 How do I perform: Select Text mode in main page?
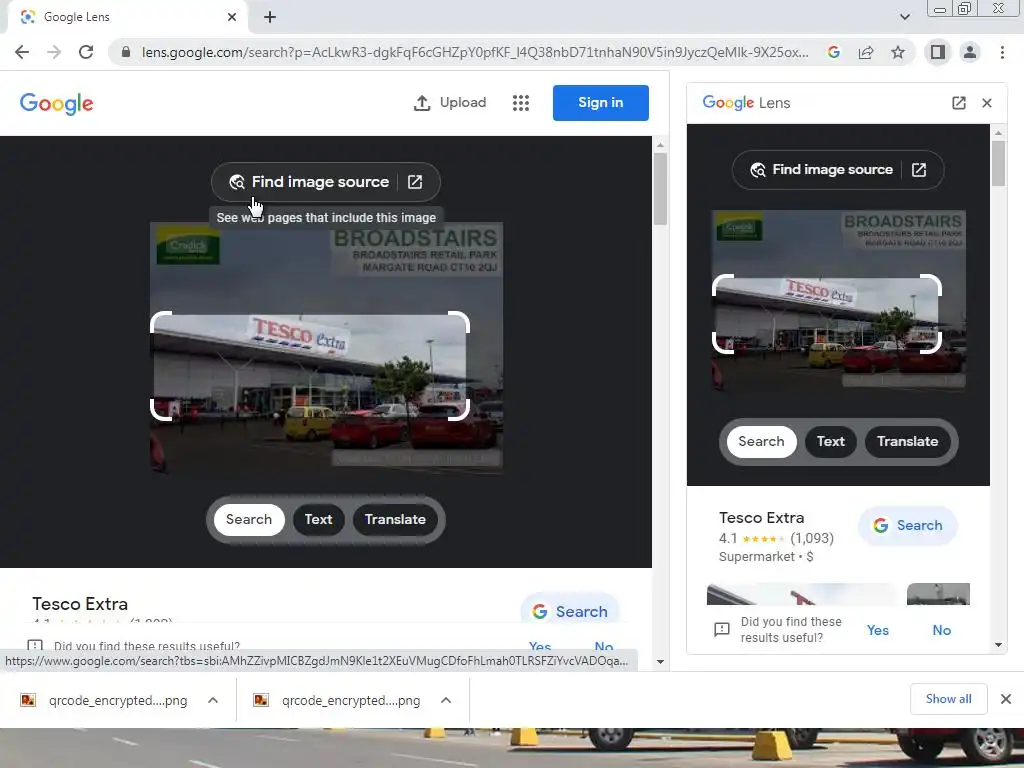coord(318,519)
